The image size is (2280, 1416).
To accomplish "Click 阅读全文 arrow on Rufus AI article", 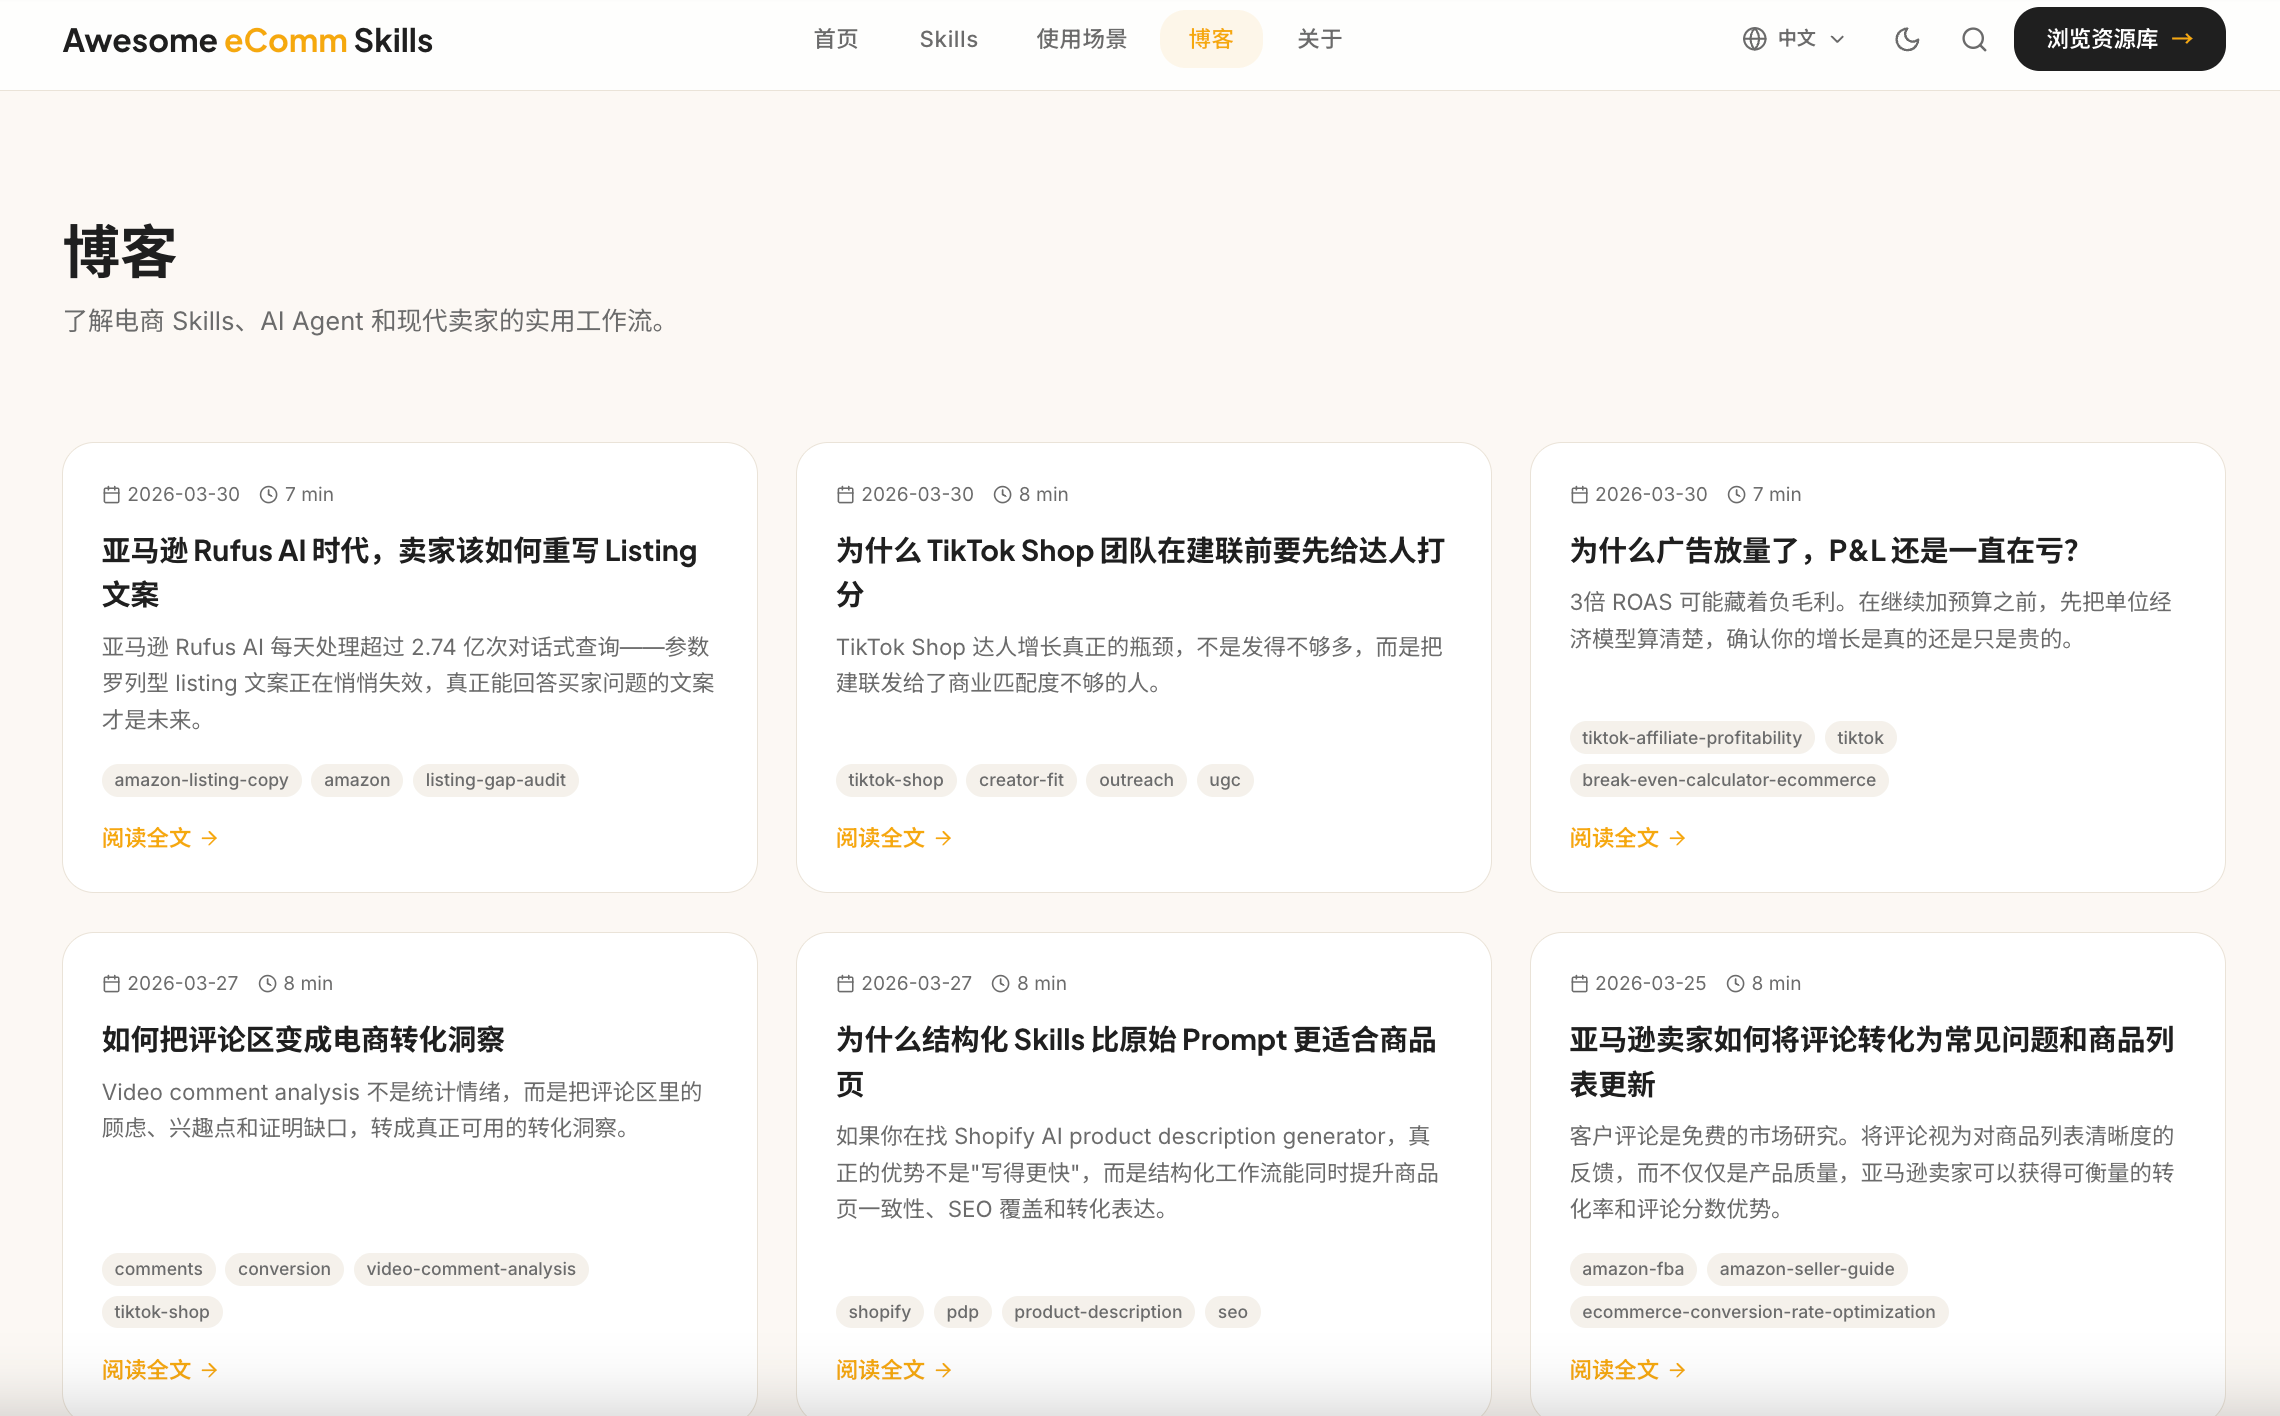I will 209,838.
